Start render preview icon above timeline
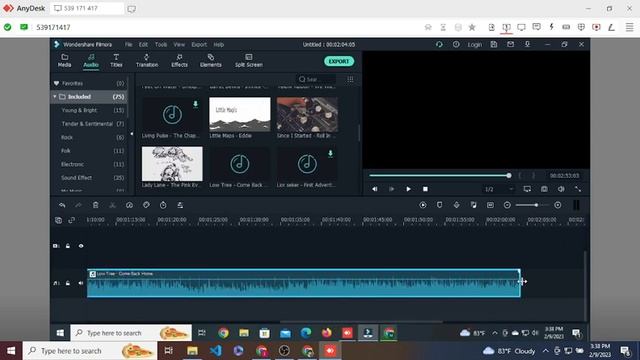 coord(423,205)
